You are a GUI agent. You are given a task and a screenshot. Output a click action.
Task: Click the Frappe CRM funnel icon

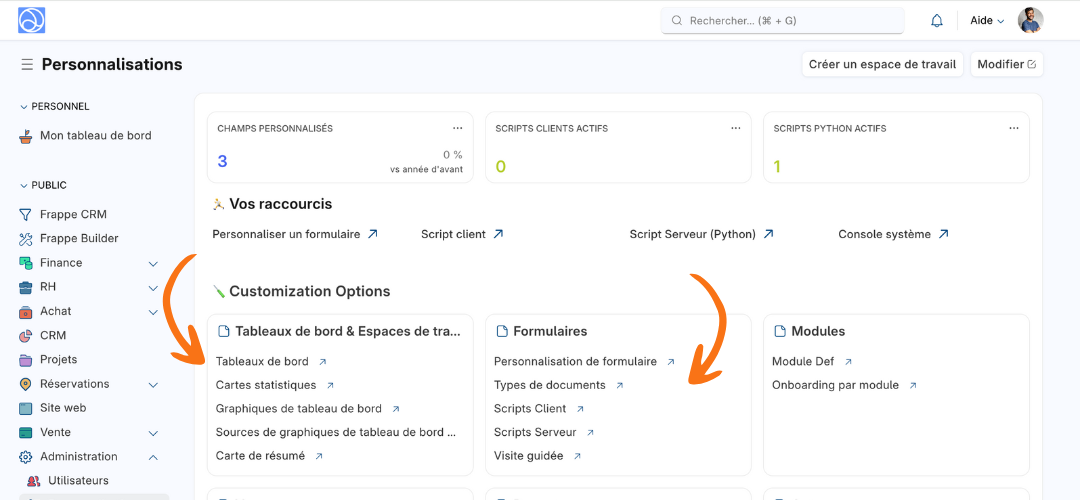25,215
